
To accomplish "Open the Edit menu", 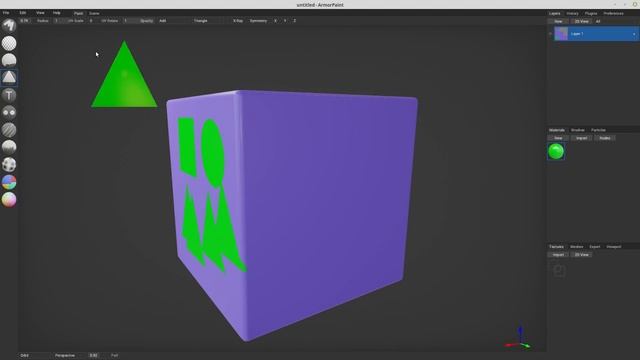I will (22, 13).
